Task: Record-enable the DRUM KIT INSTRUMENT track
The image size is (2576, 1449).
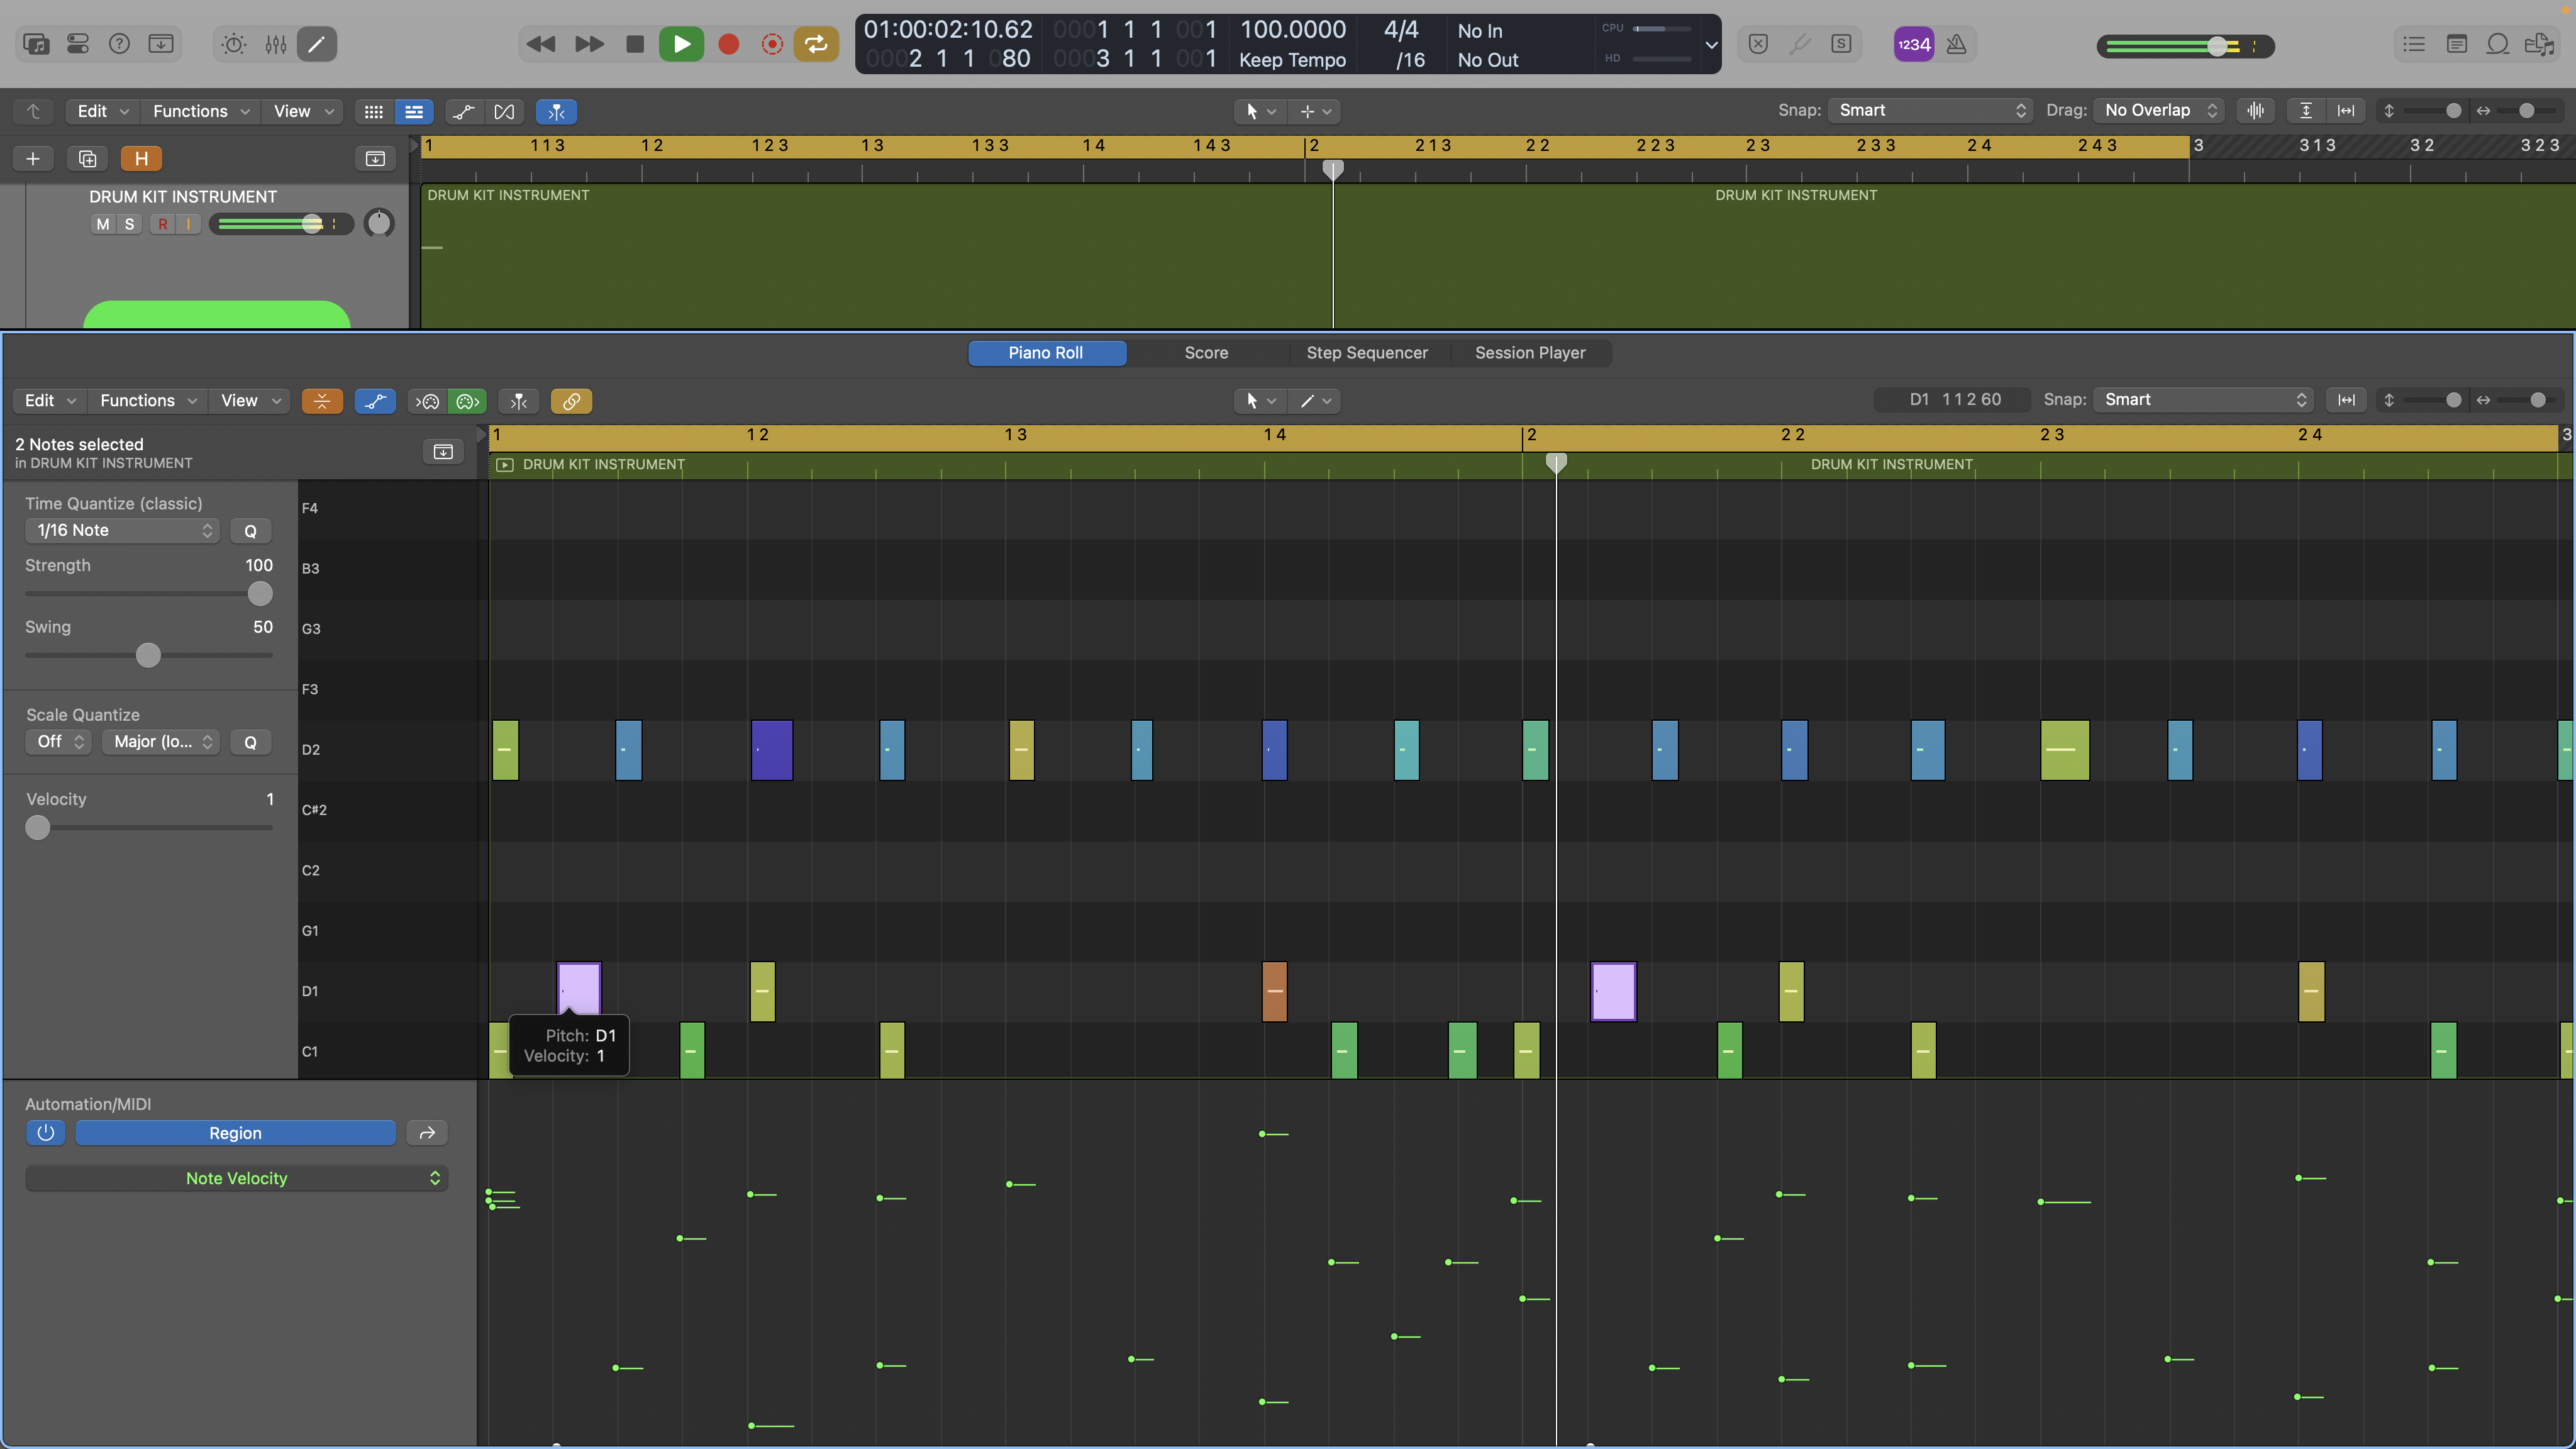Action: 163,224
